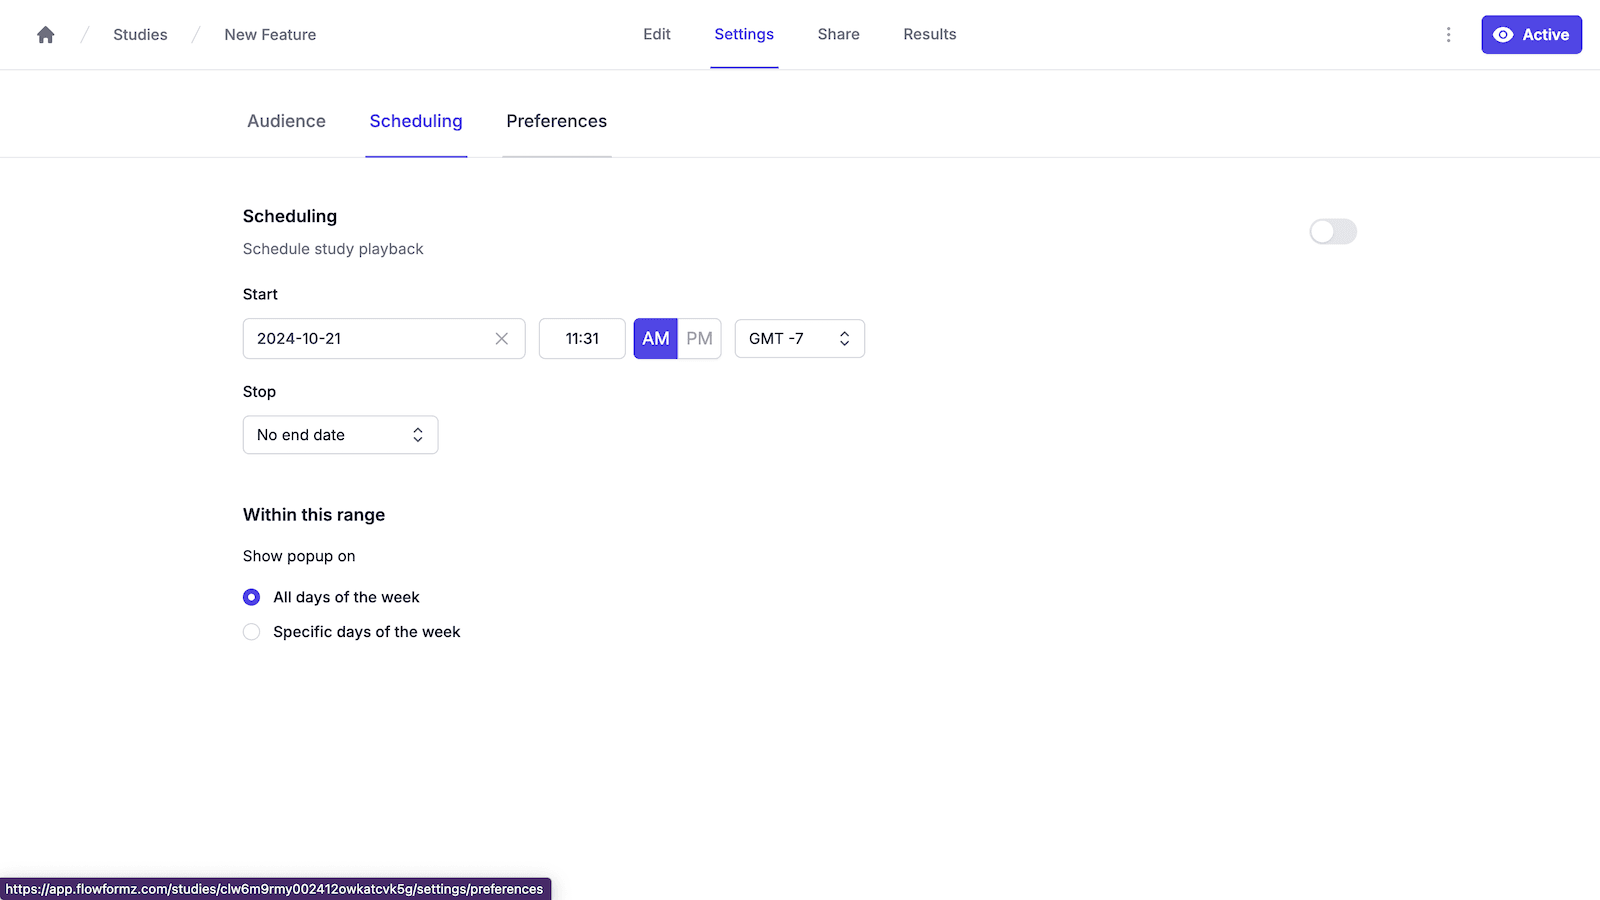Go to the Edit page
Screen dimensions: 1600x900
click(x=656, y=34)
